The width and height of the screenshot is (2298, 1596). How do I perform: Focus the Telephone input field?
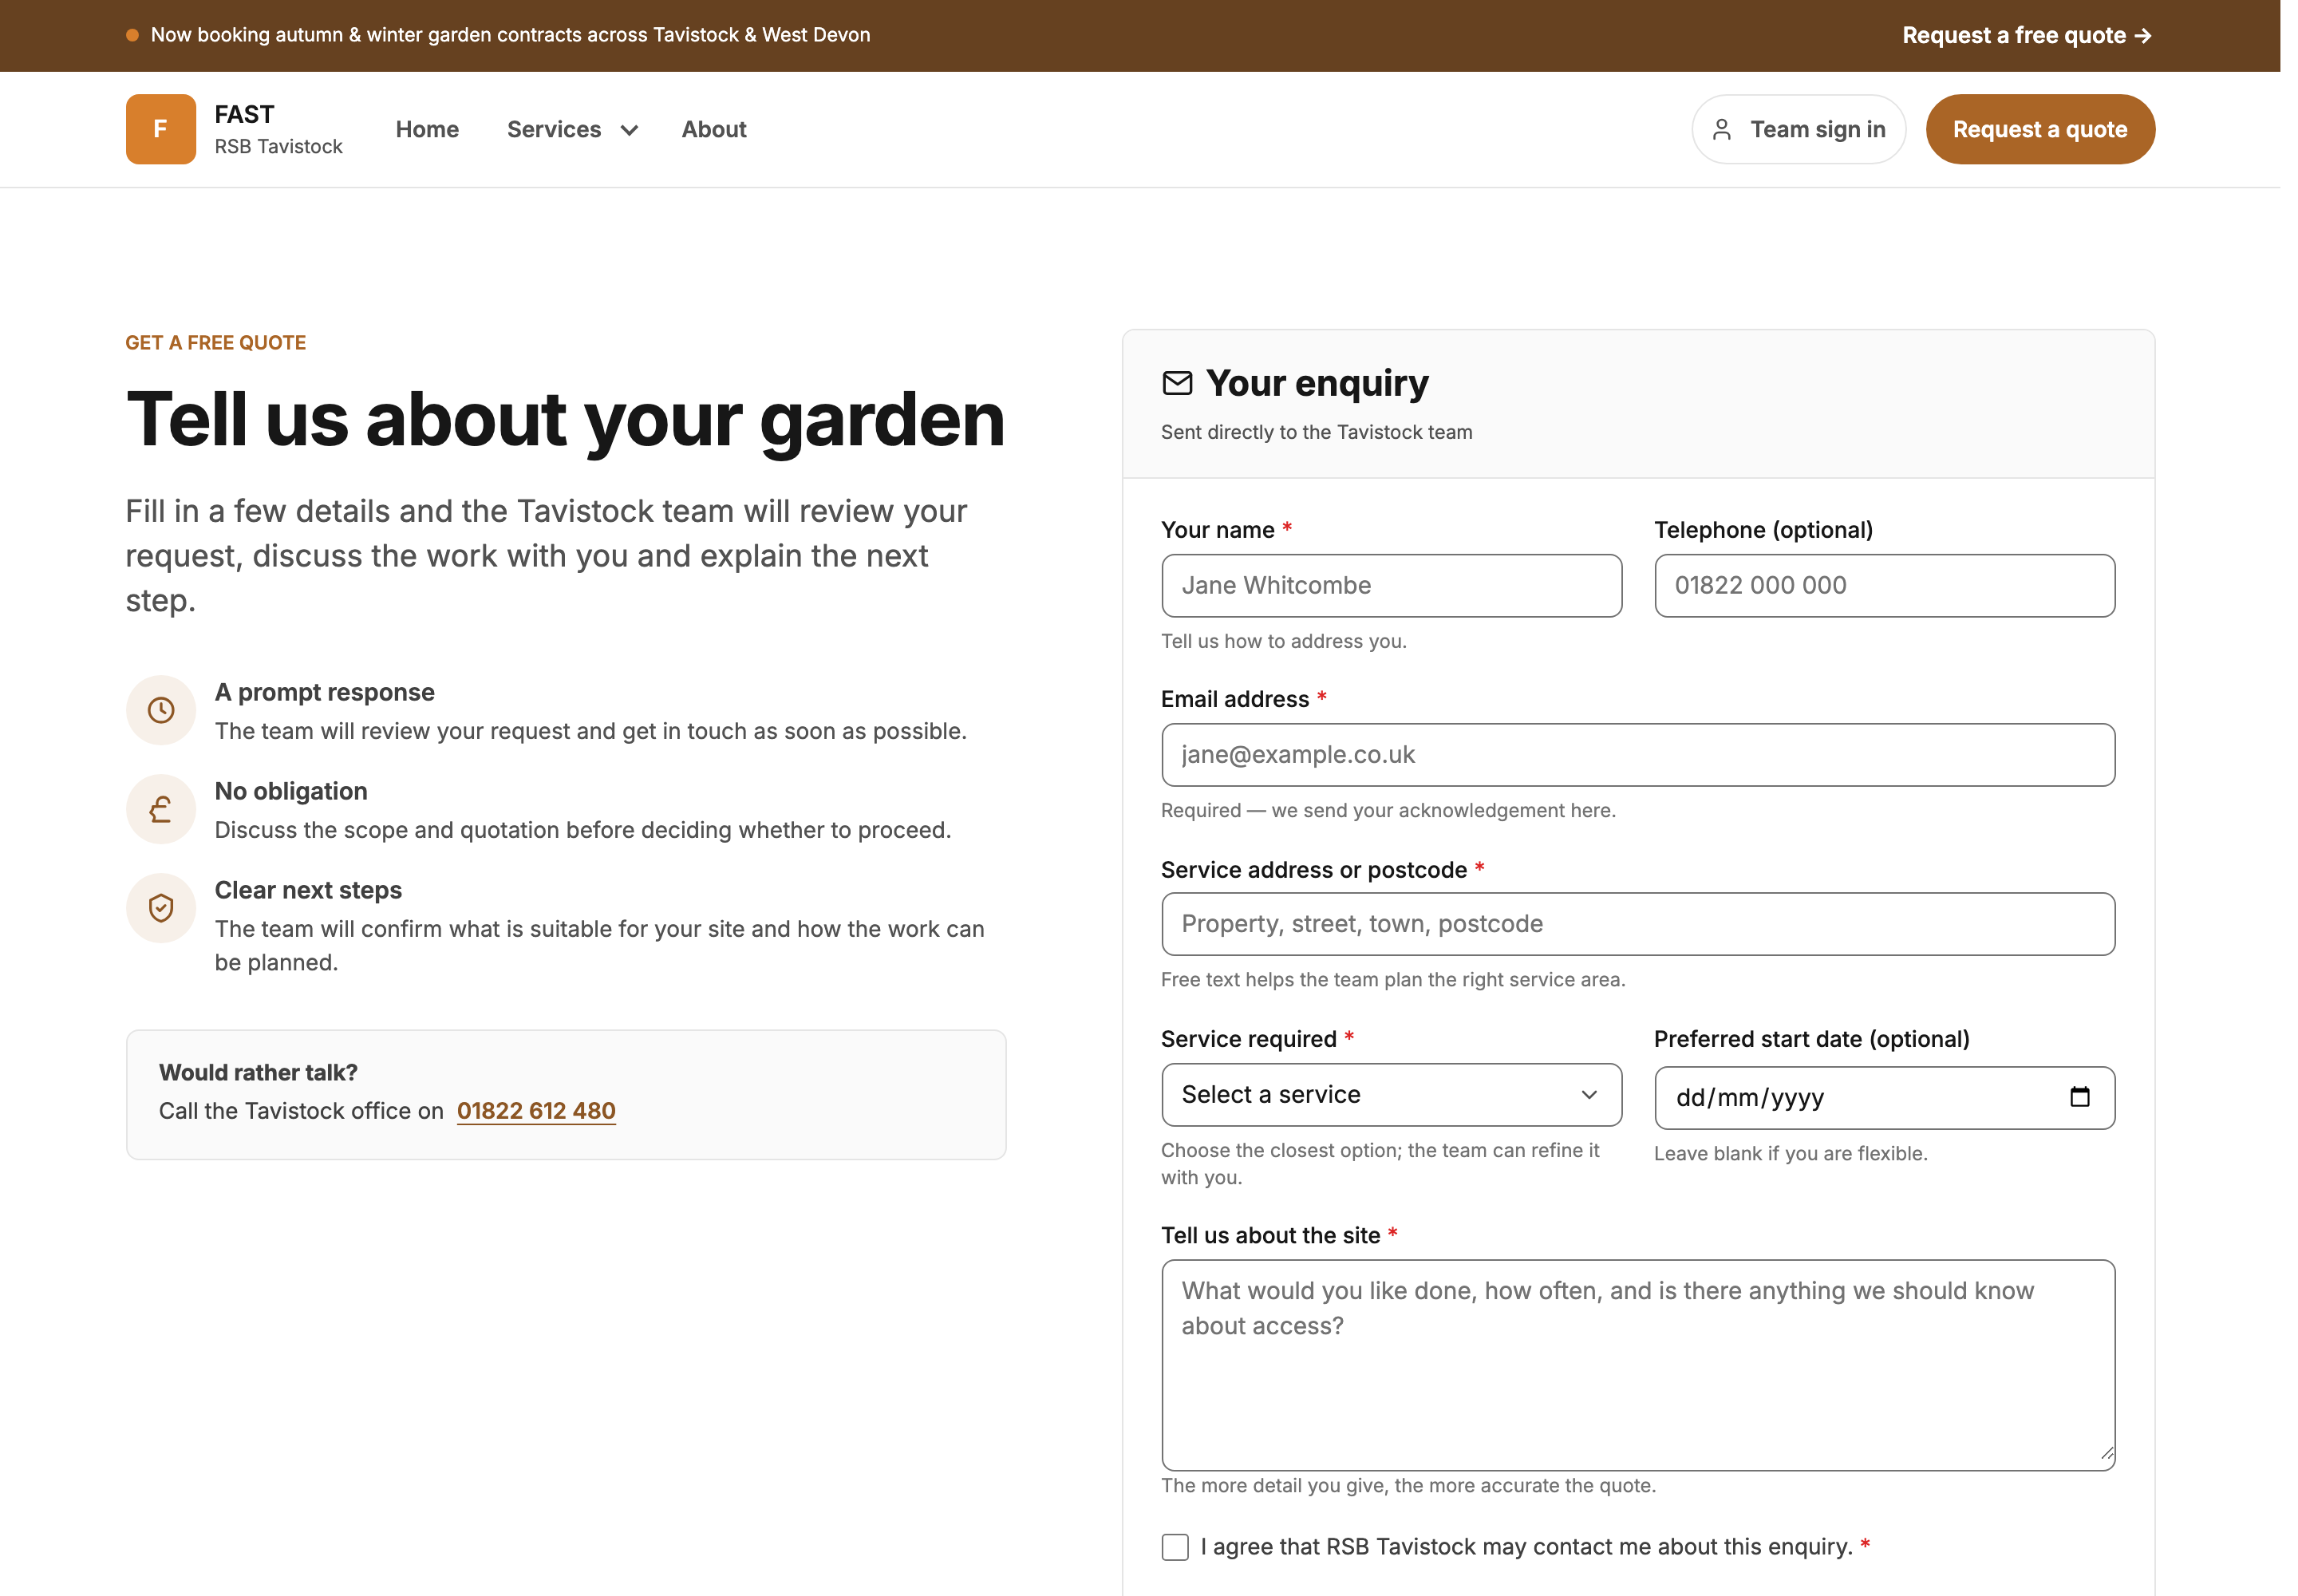[x=1884, y=585]
